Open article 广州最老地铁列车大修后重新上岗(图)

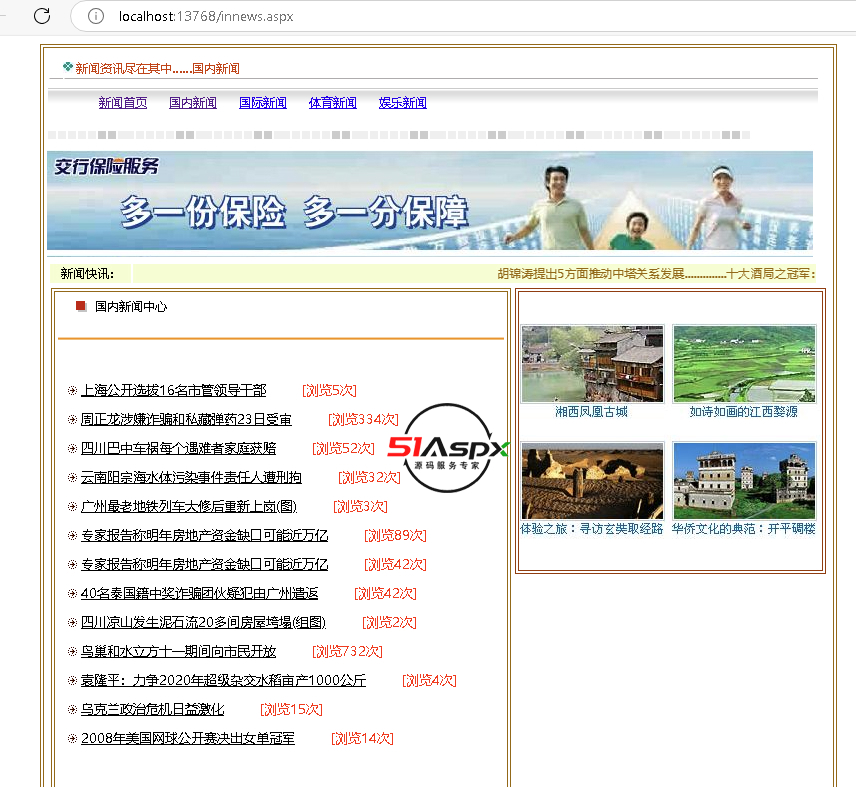click(189, 506)
